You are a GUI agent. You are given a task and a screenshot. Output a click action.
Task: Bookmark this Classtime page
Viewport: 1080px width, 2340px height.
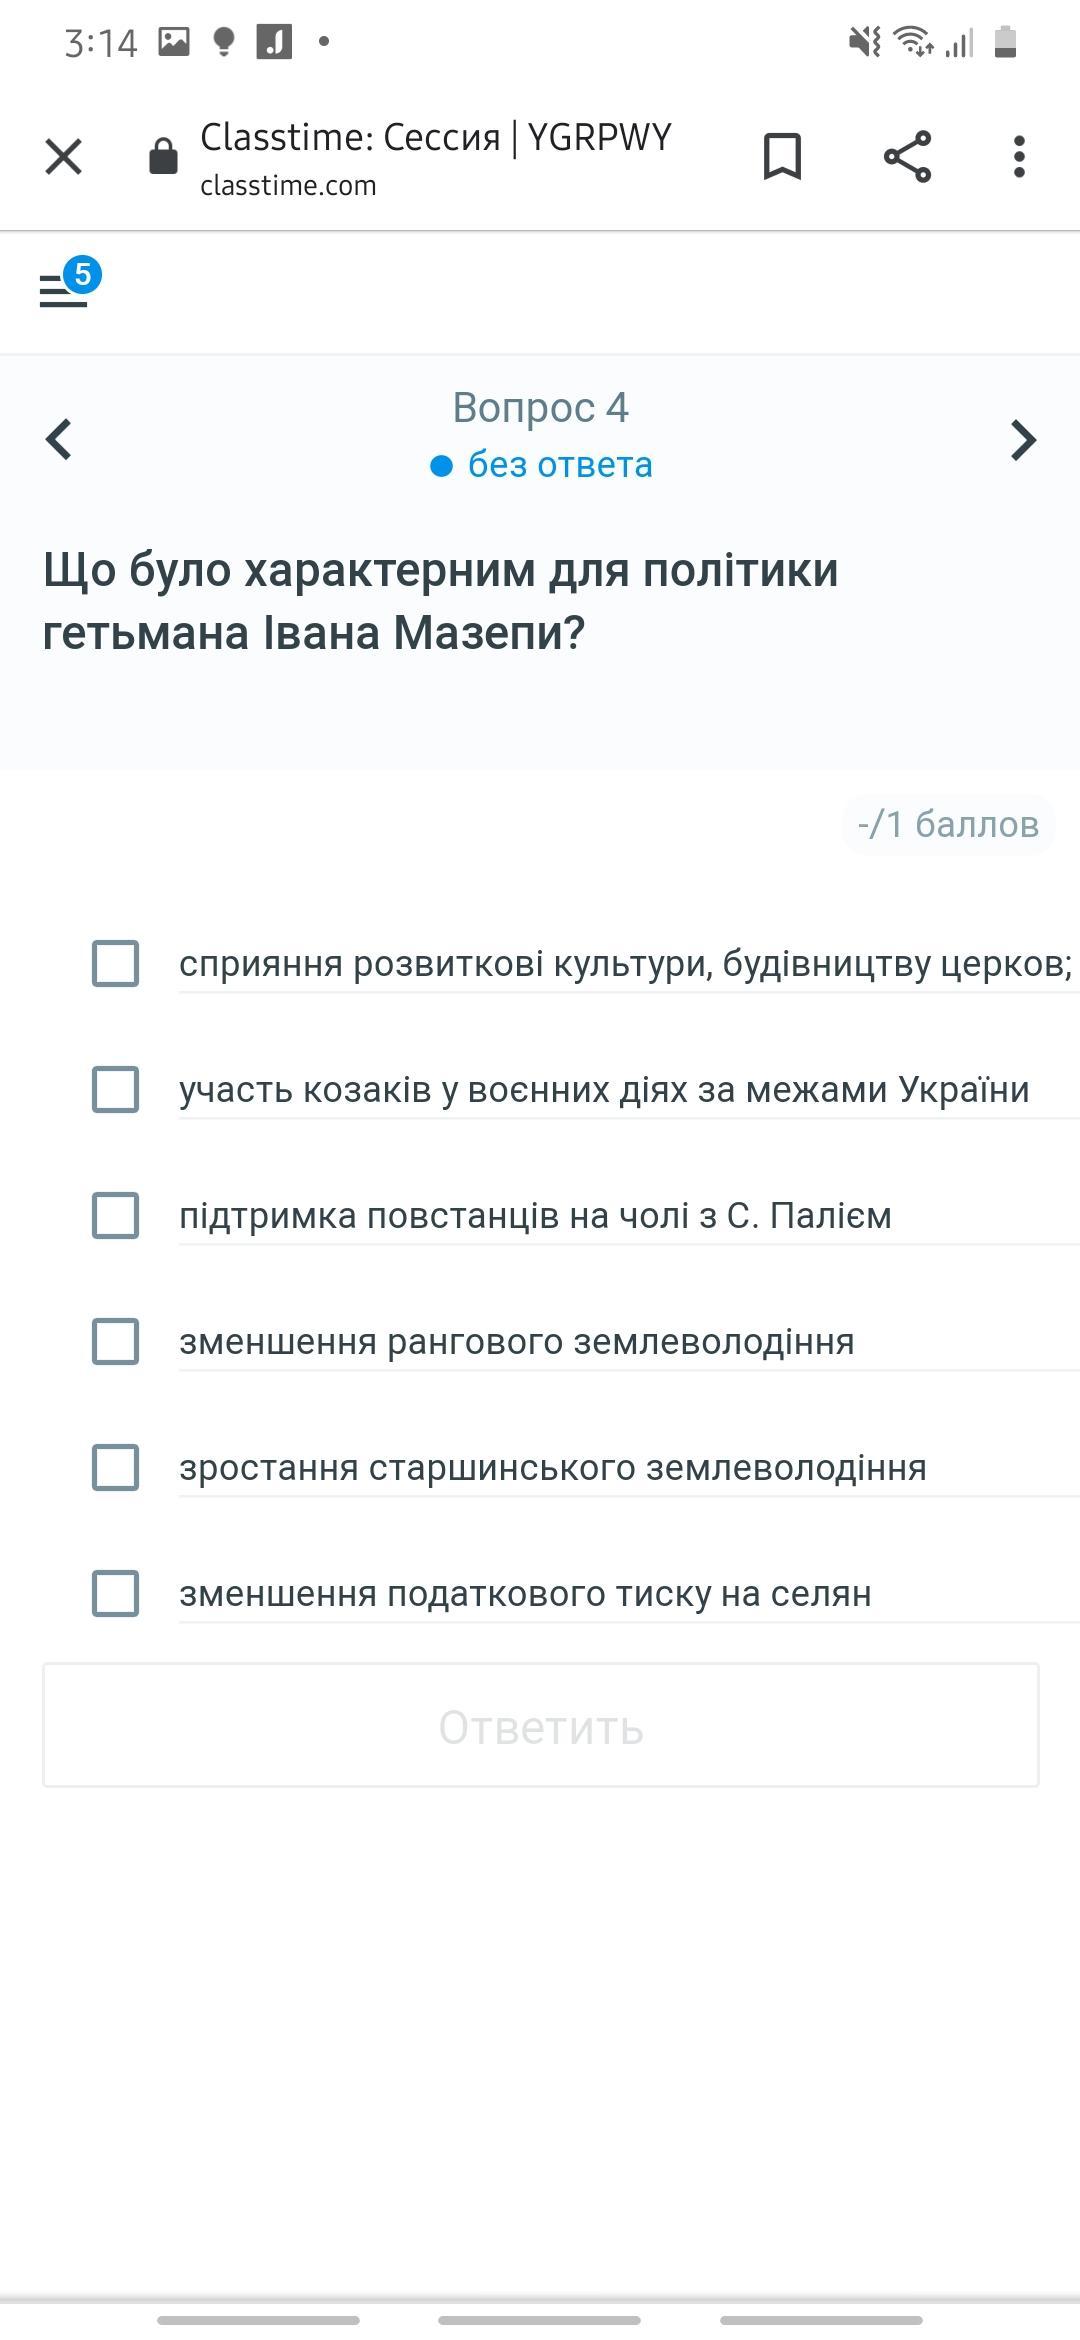[x=782, y=156]
